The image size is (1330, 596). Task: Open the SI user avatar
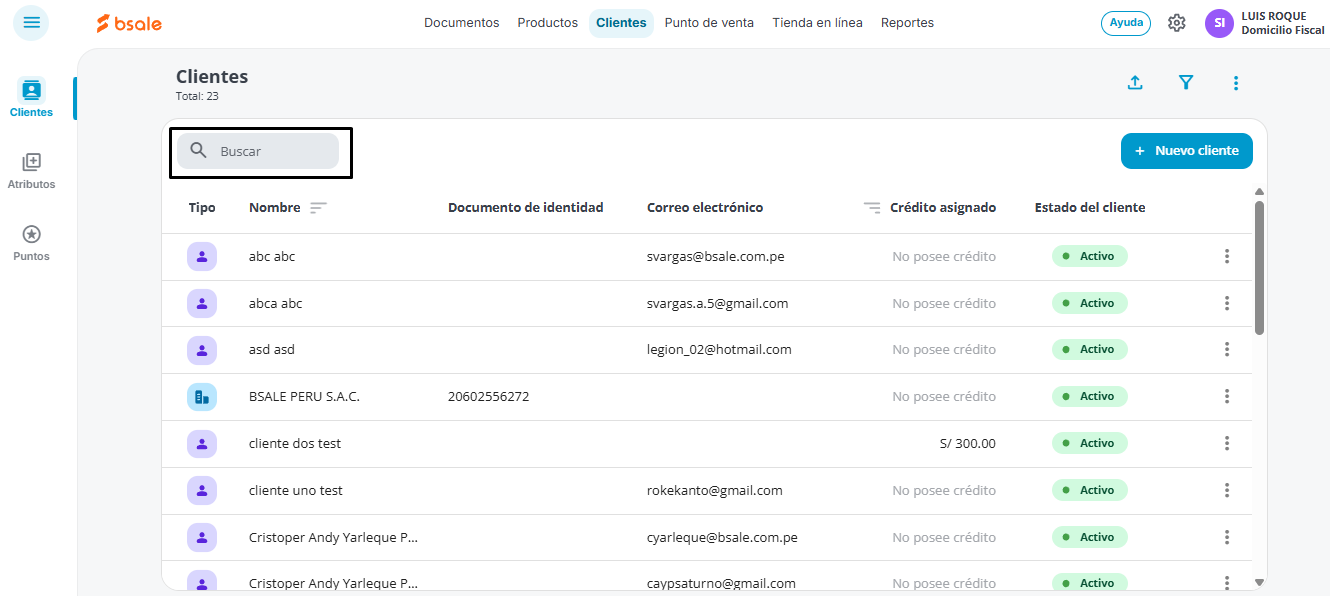1219,23
